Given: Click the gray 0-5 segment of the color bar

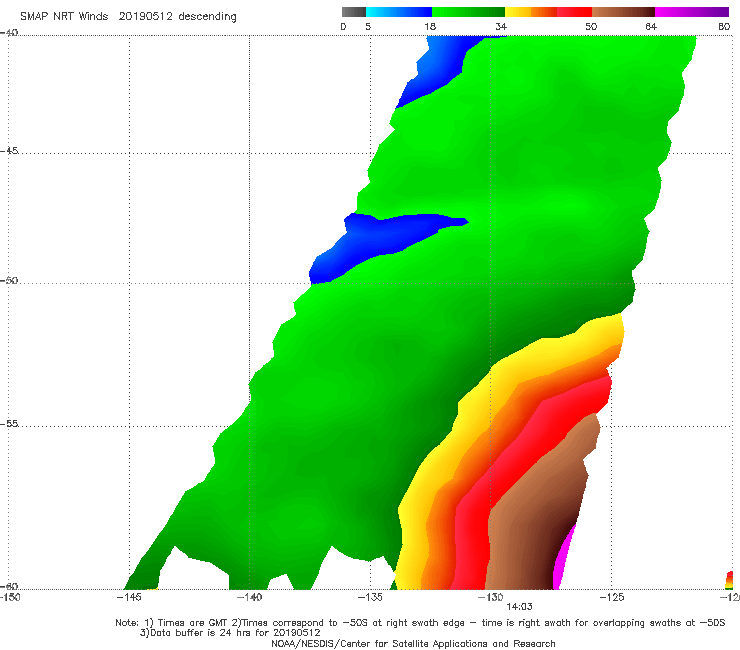Looking at the screenshot, I should tap(353, 12).
